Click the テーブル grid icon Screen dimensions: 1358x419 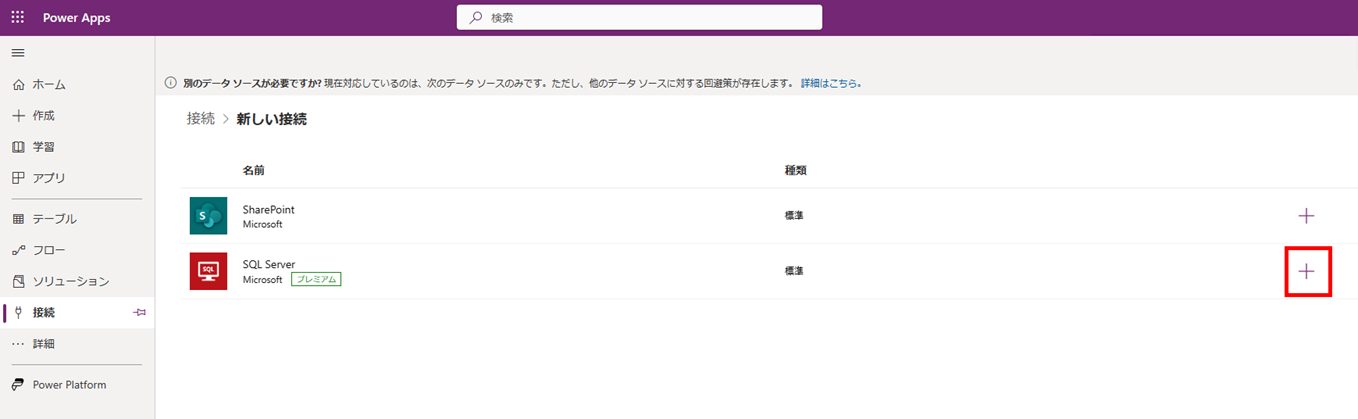click(x=18, y=219)
